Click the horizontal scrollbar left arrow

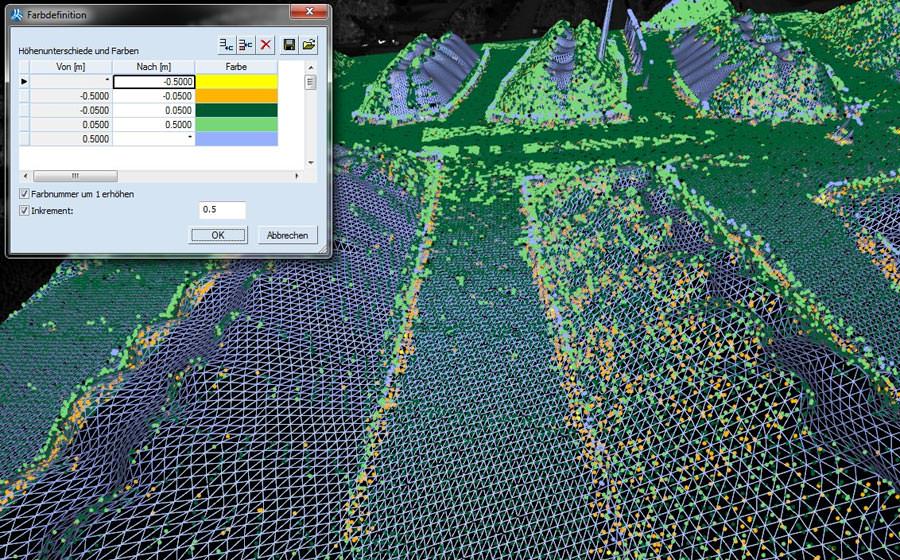(x=25, y=176)
